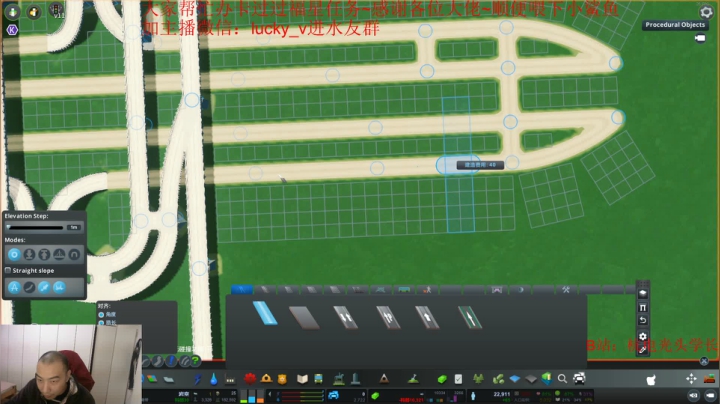Click the back camera button bottom right

pos(710,395)
